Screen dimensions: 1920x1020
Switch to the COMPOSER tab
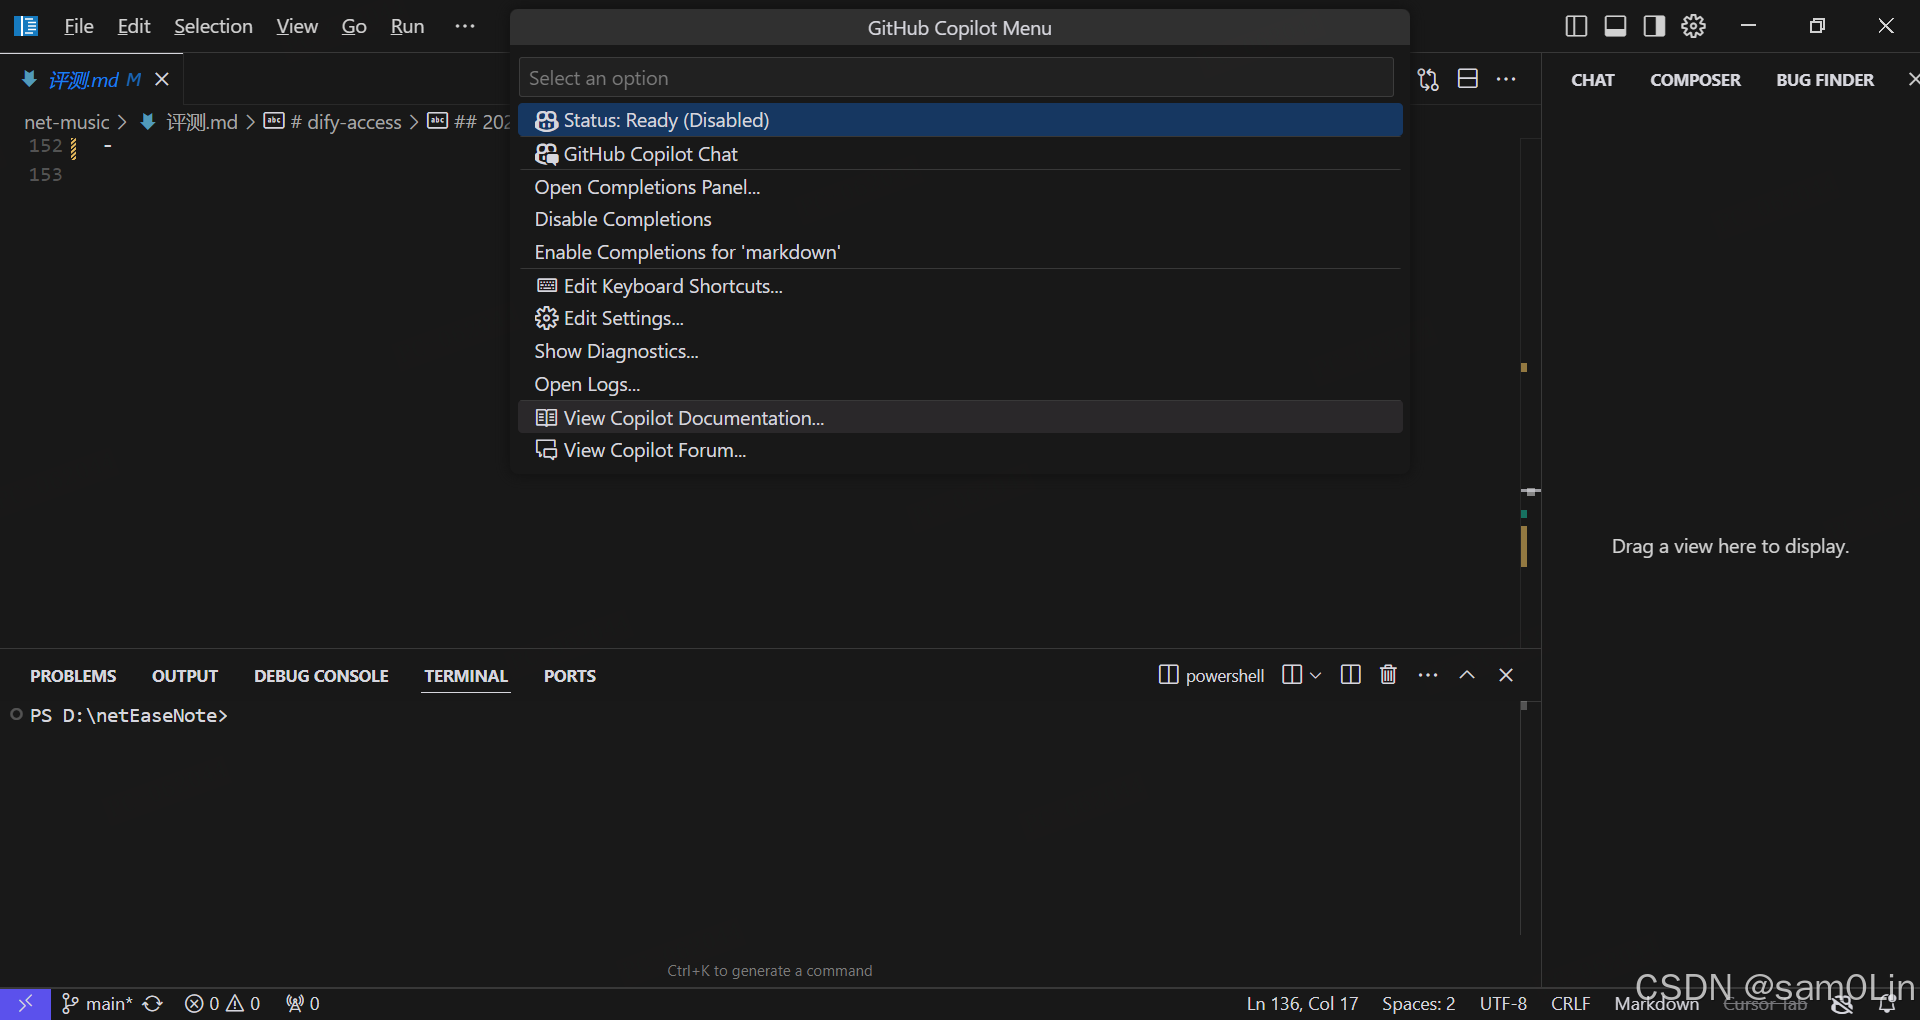(1695, 80)
